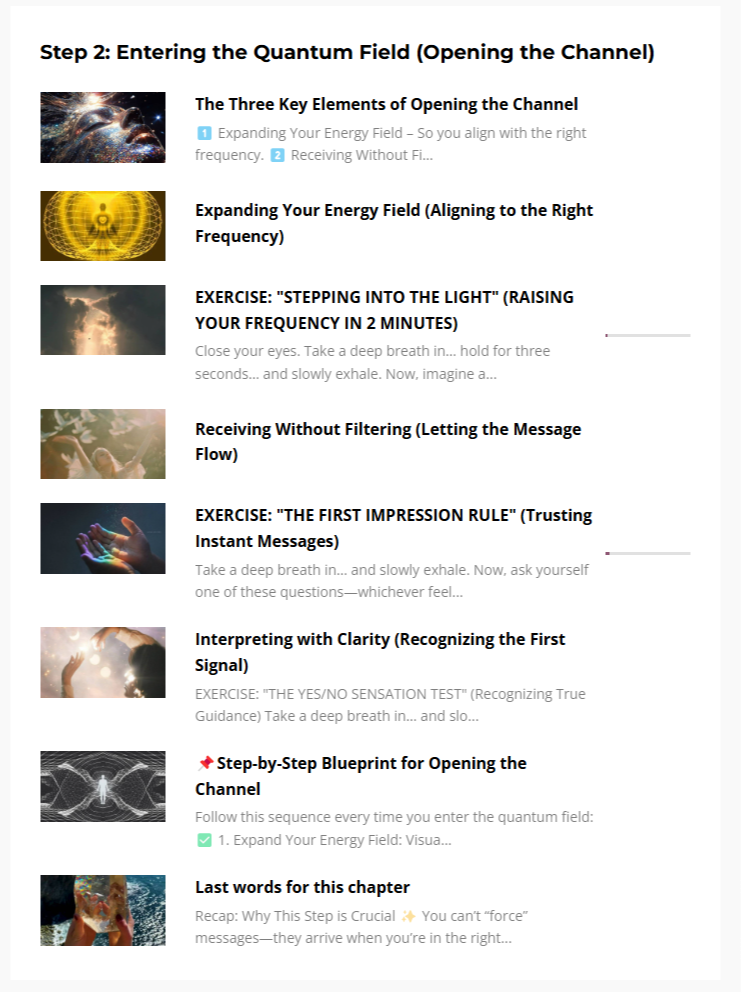Viewport: 741px width, 992px height.
Task: Click progress bar of Stepping Into Light exercise
Action: [x=647, y=335]
